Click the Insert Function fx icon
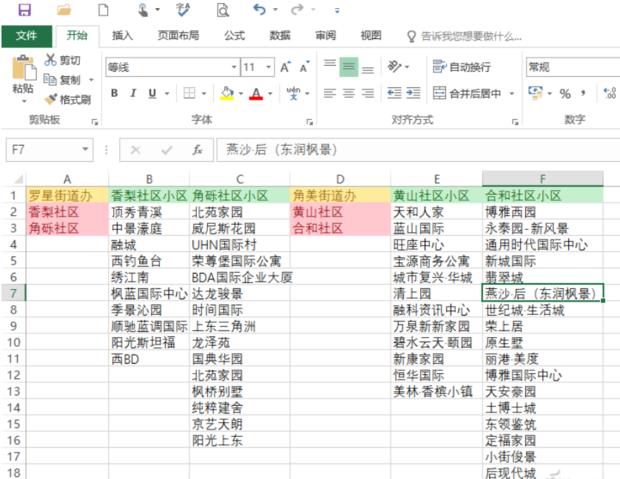Image resolution: width=620 pixels, height=479 pixels. click(x=197, y=150)
